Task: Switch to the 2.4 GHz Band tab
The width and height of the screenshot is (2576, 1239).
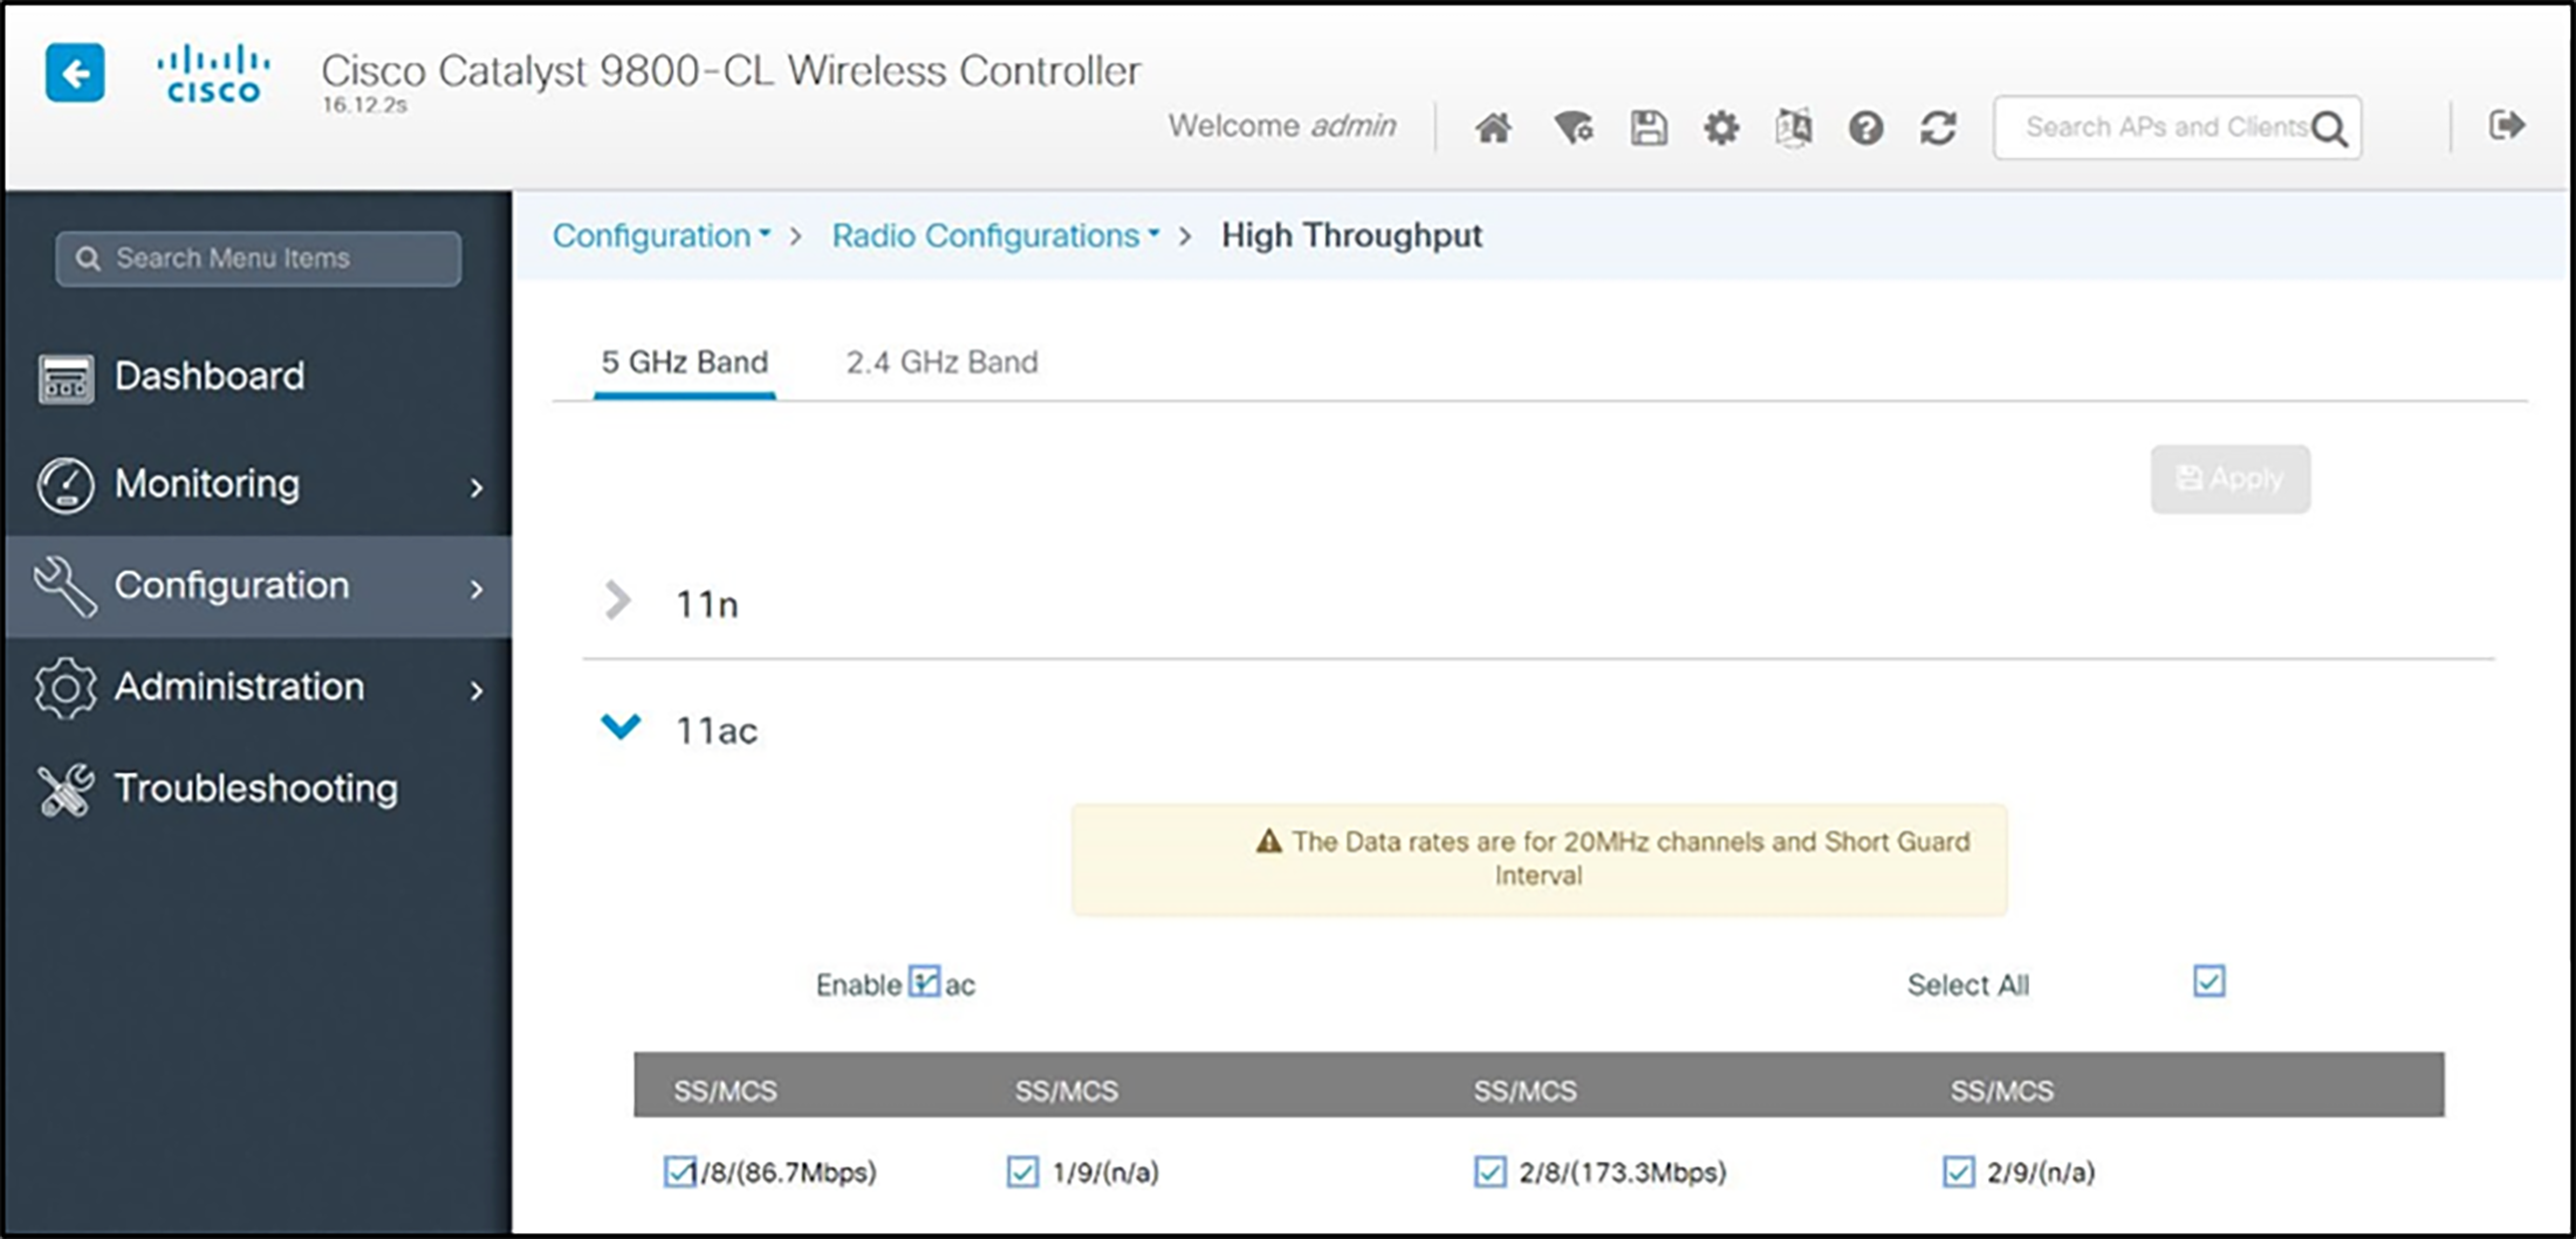Action: click(x=941, y=362)
